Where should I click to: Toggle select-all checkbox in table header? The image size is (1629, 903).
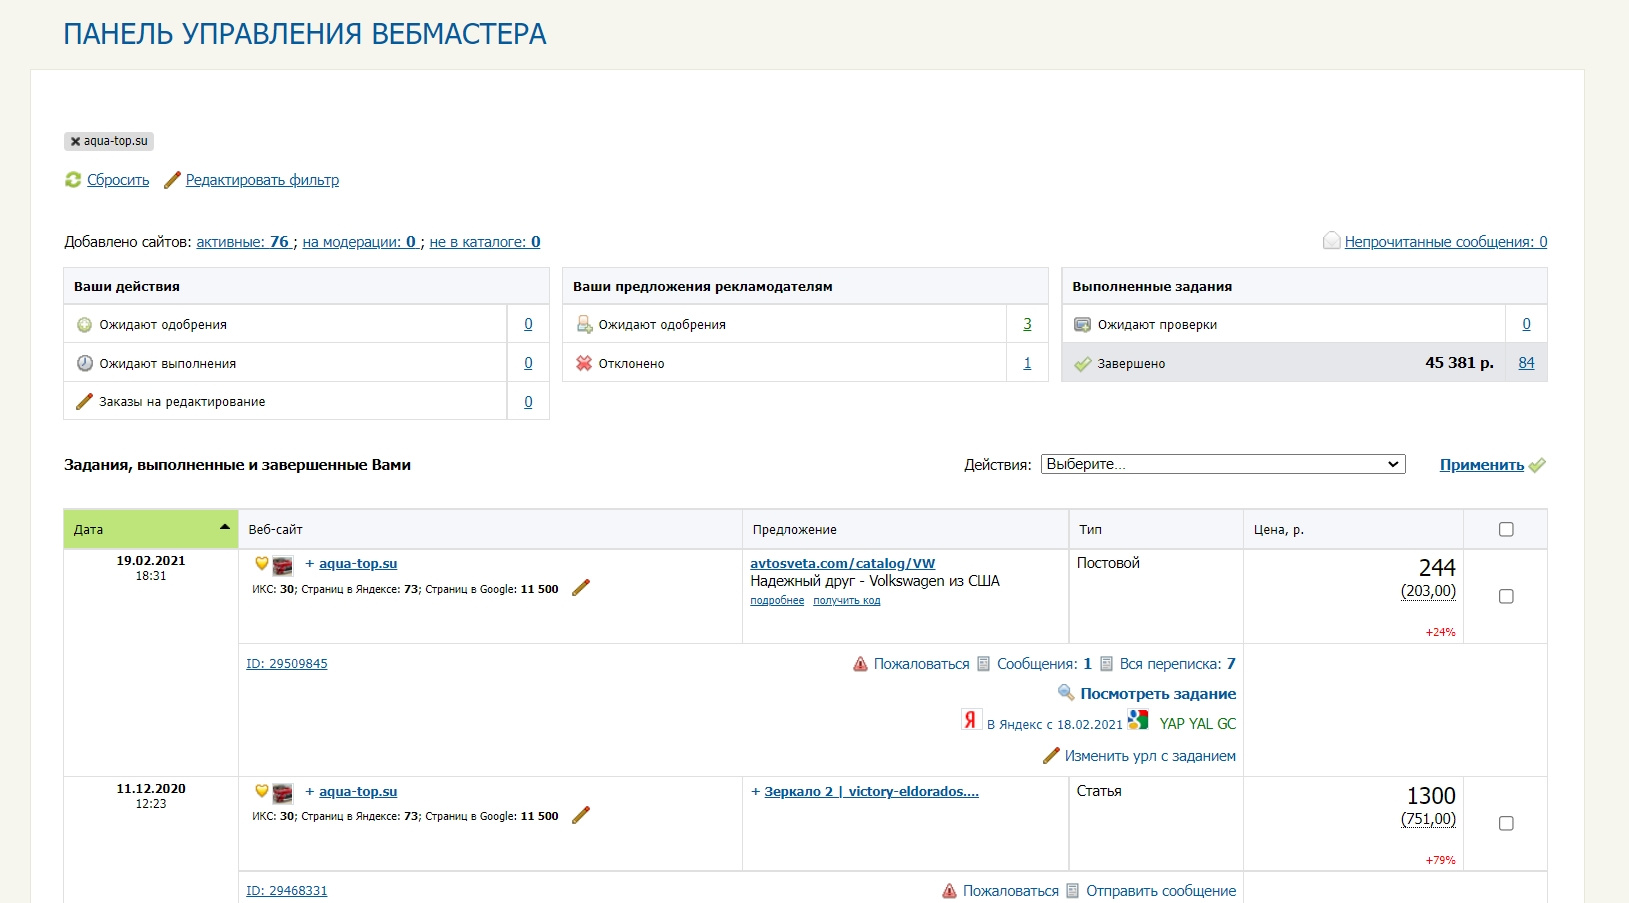[x=1506, y=530]
